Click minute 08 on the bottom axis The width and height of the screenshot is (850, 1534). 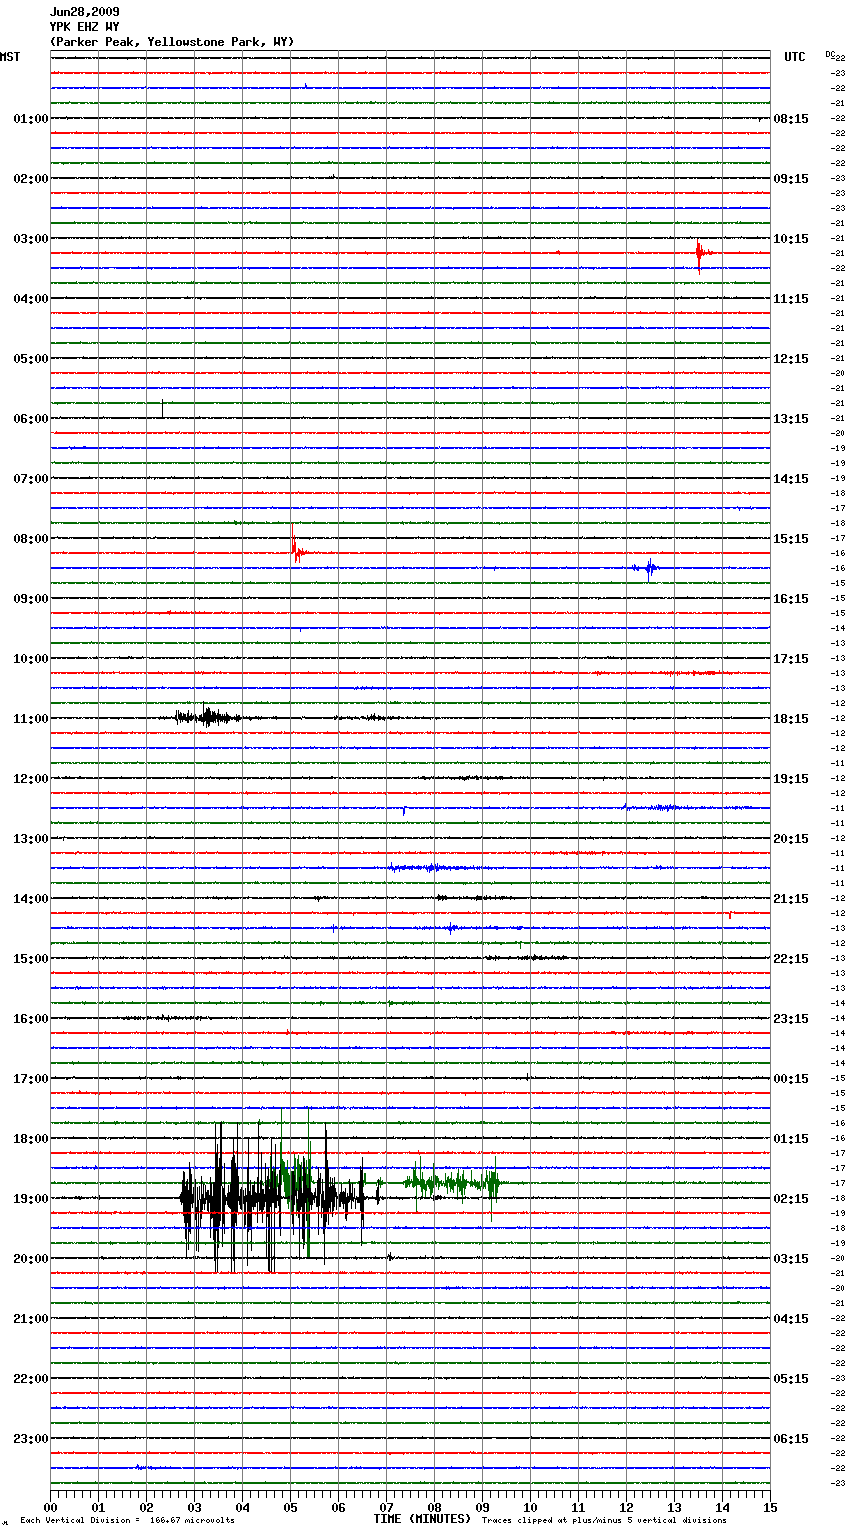(435, 1507)
